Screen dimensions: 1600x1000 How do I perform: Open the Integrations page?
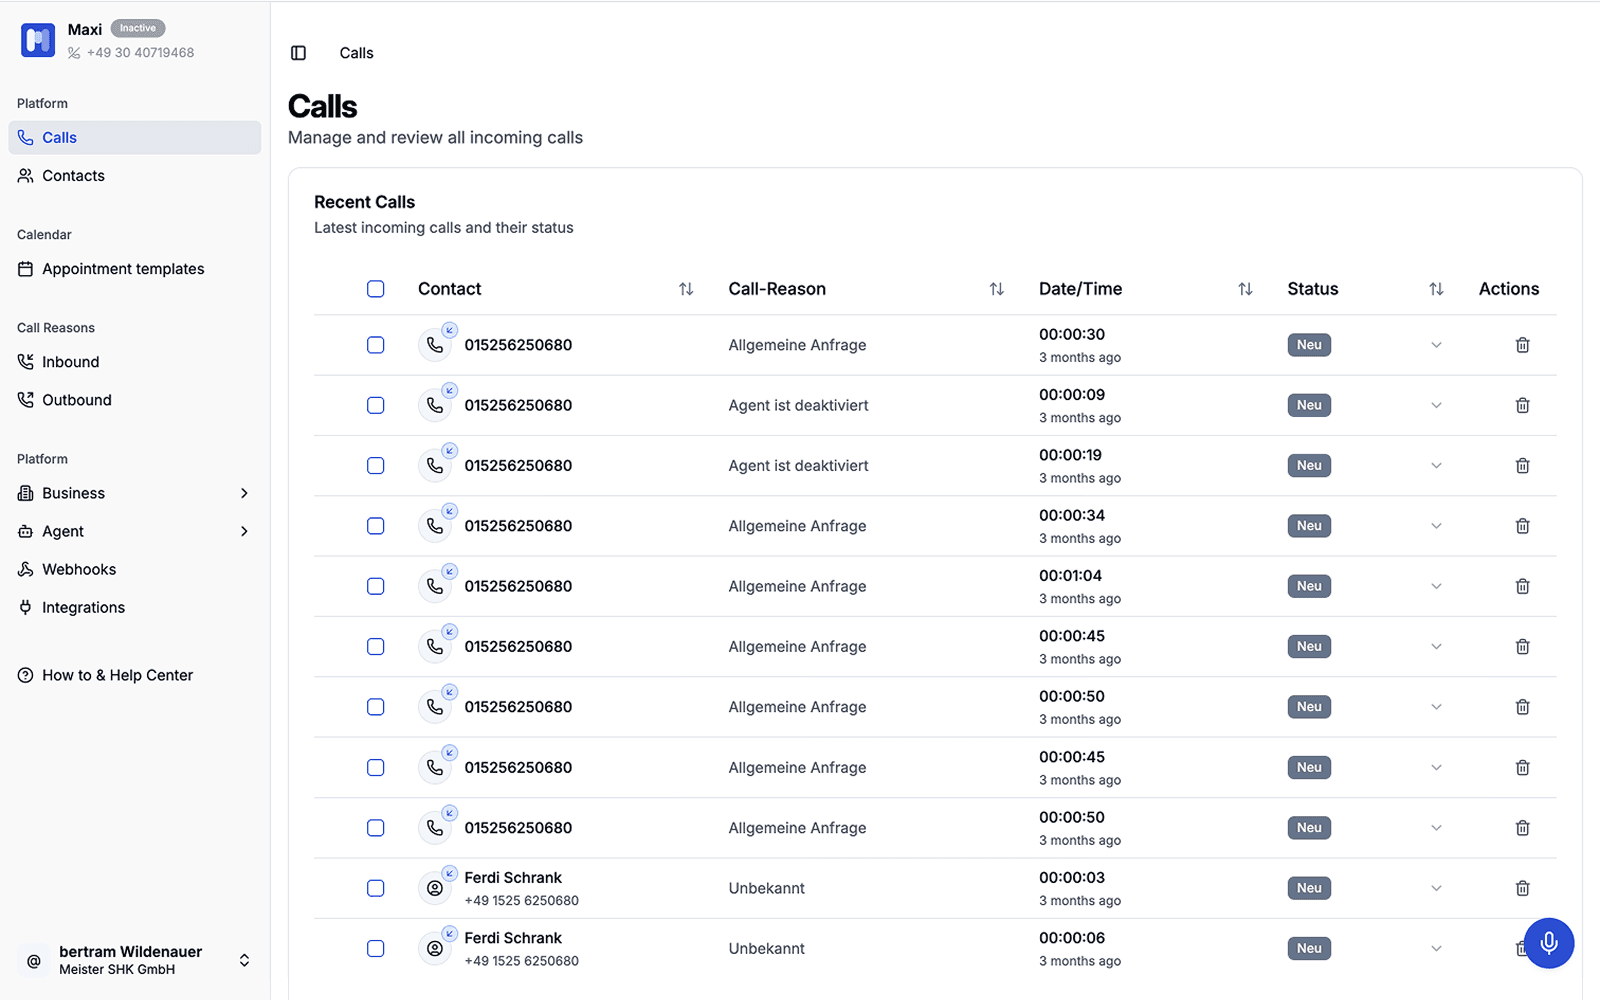point(135,607)
